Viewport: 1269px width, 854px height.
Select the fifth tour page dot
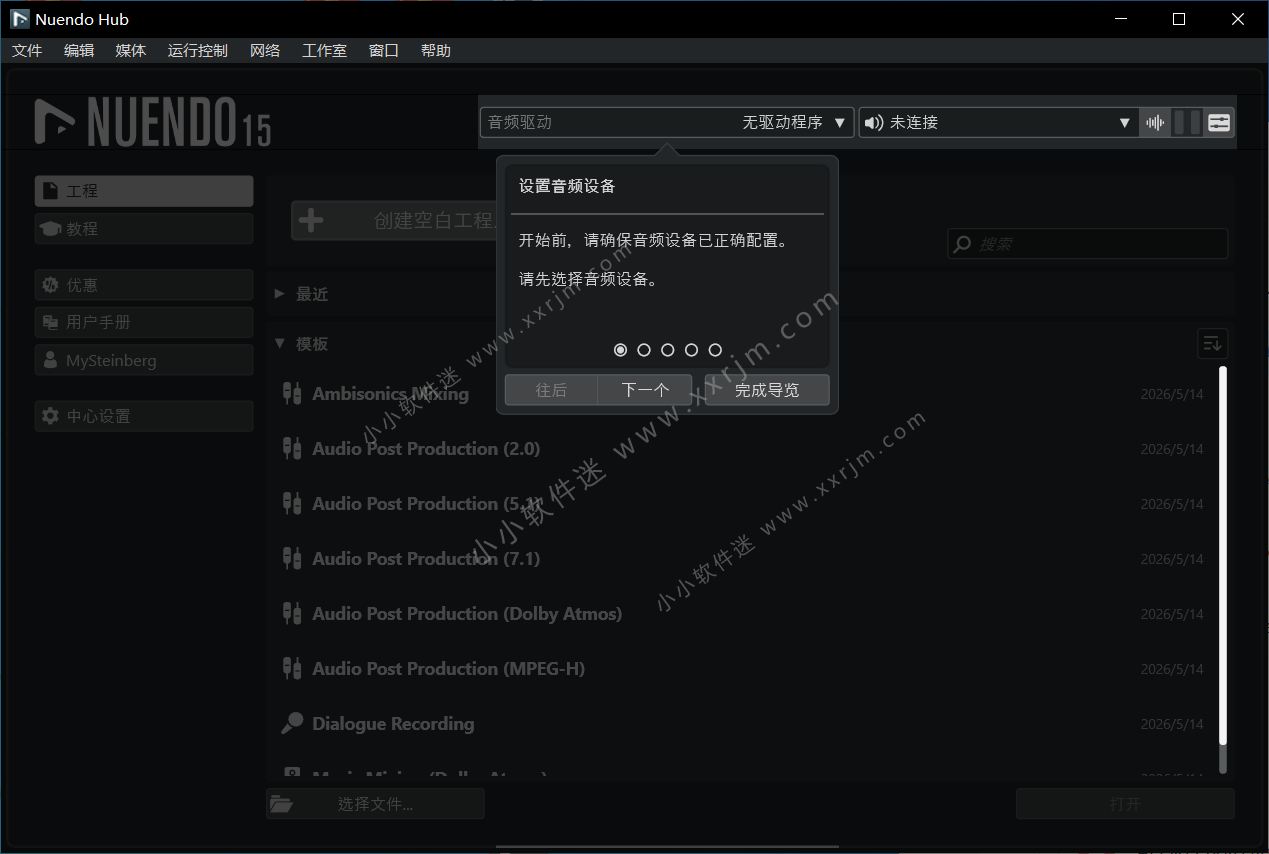(715, 350)
